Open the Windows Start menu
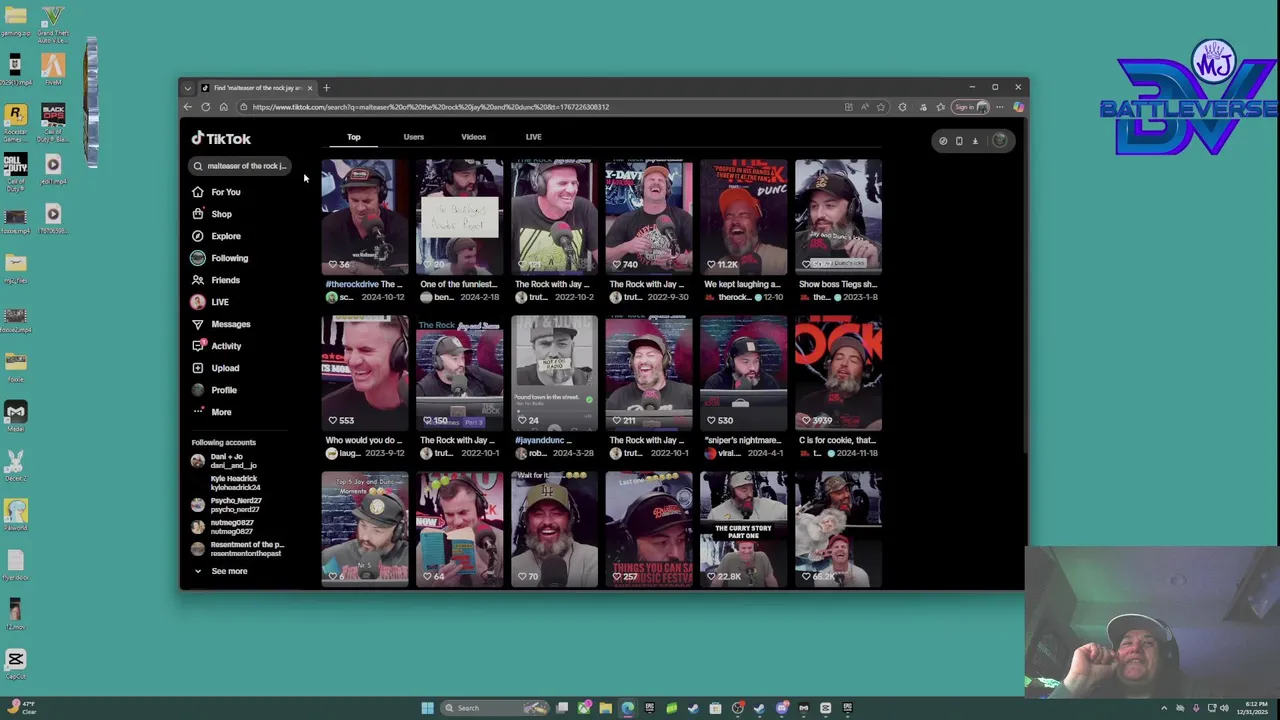1280x720 pixels. (x=427, y=708)
